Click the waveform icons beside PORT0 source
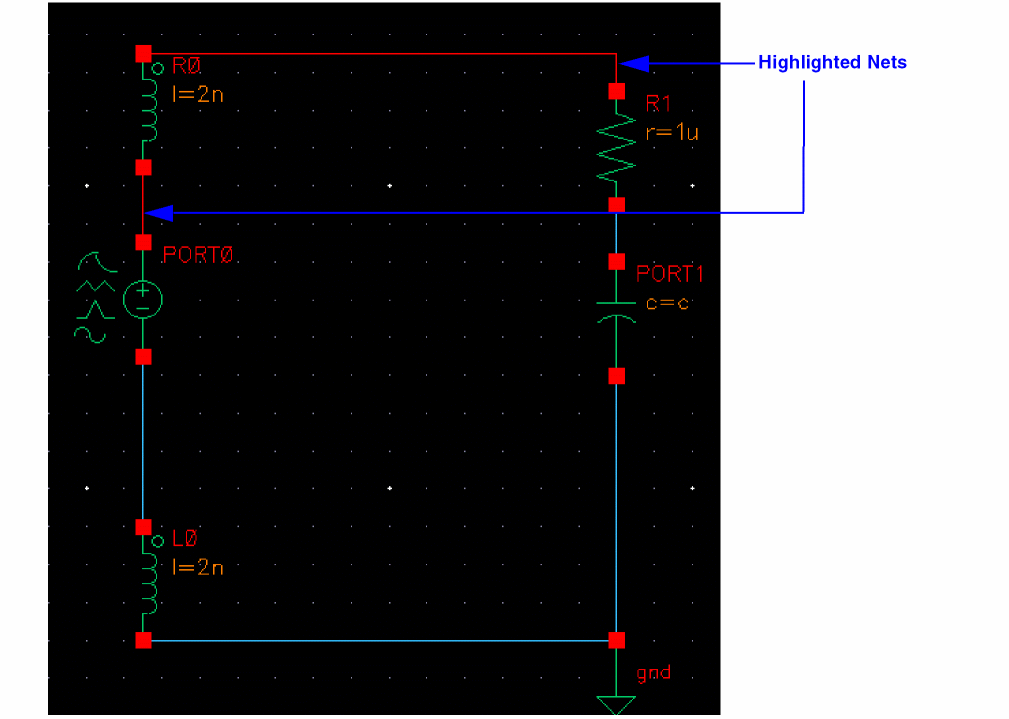 [95, 297]
